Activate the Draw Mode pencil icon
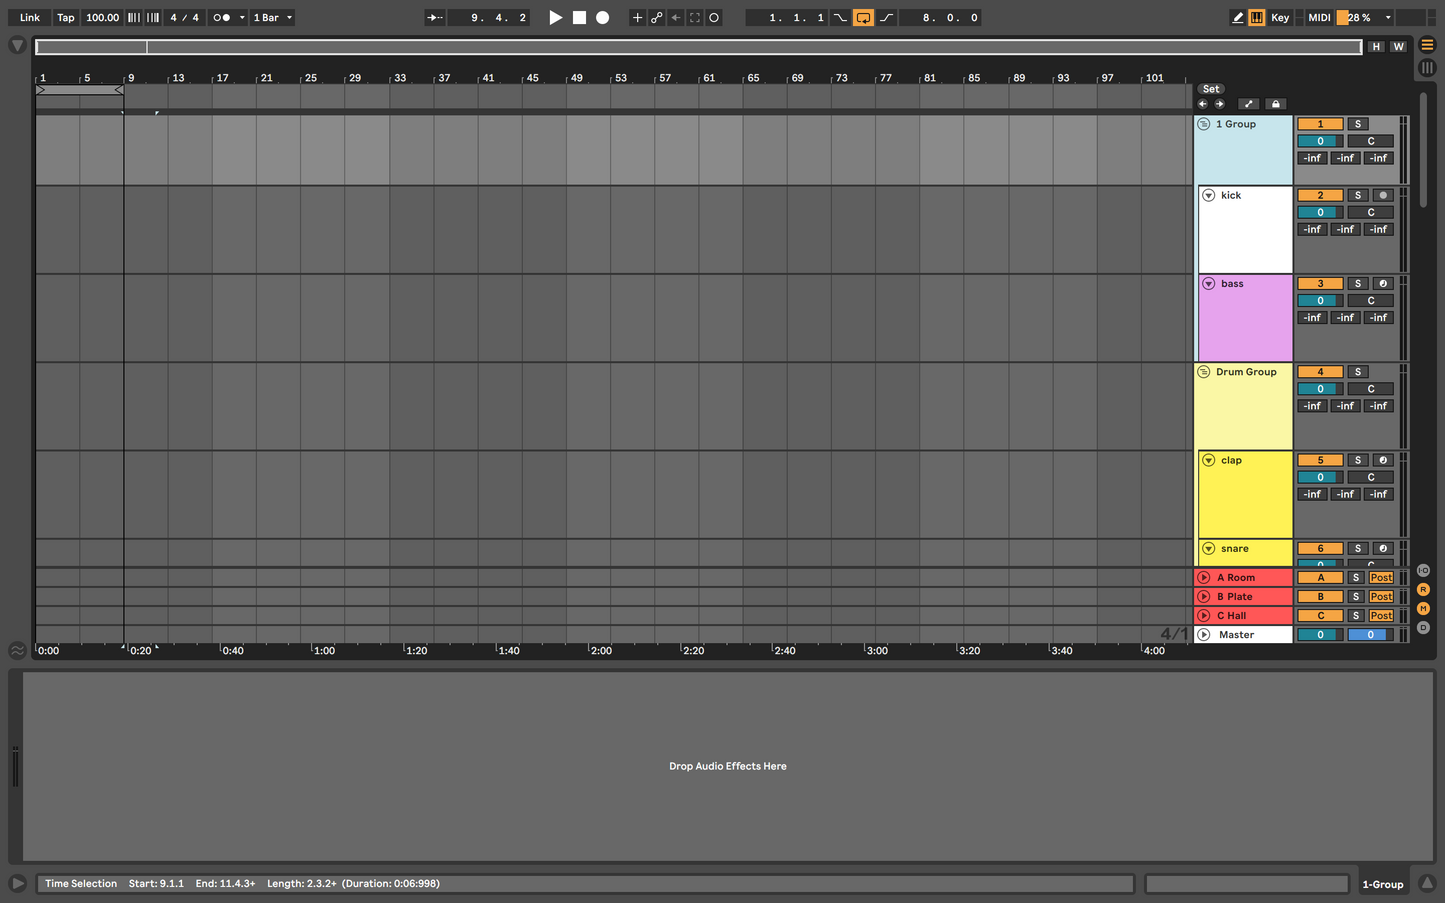1445x903 pixels. click(x=1238, y=17)
